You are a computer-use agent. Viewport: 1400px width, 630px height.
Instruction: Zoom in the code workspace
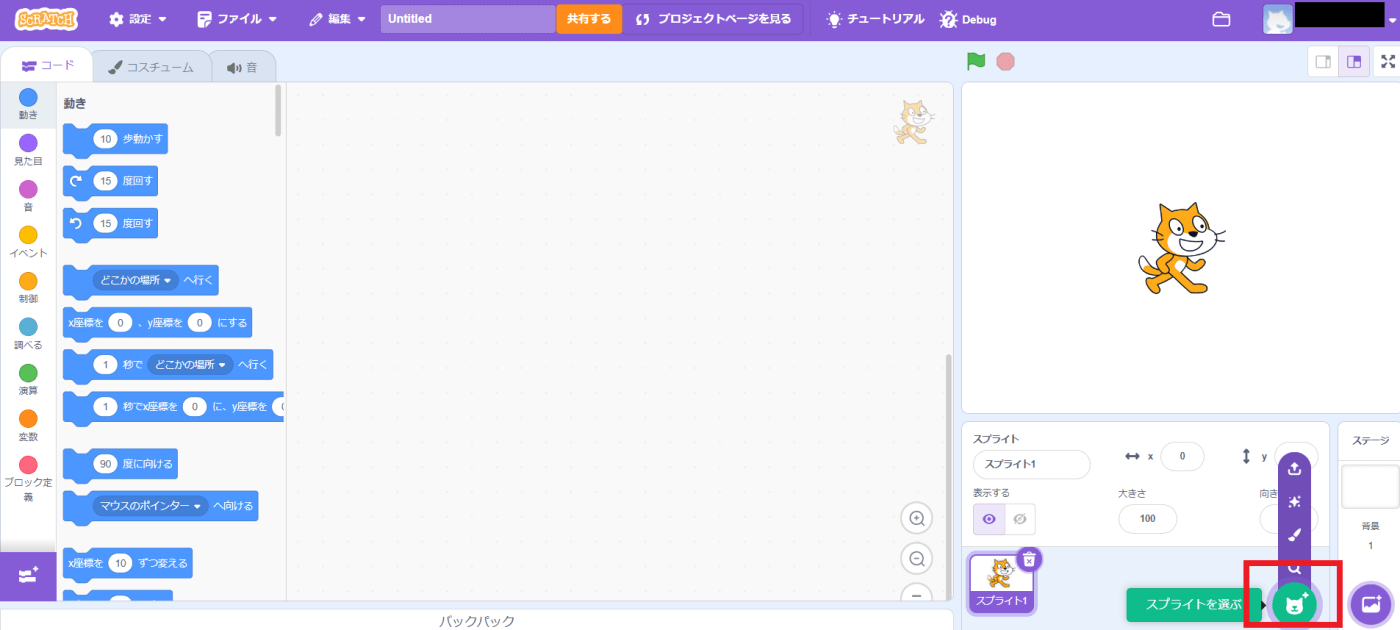(x=916, y=518)
